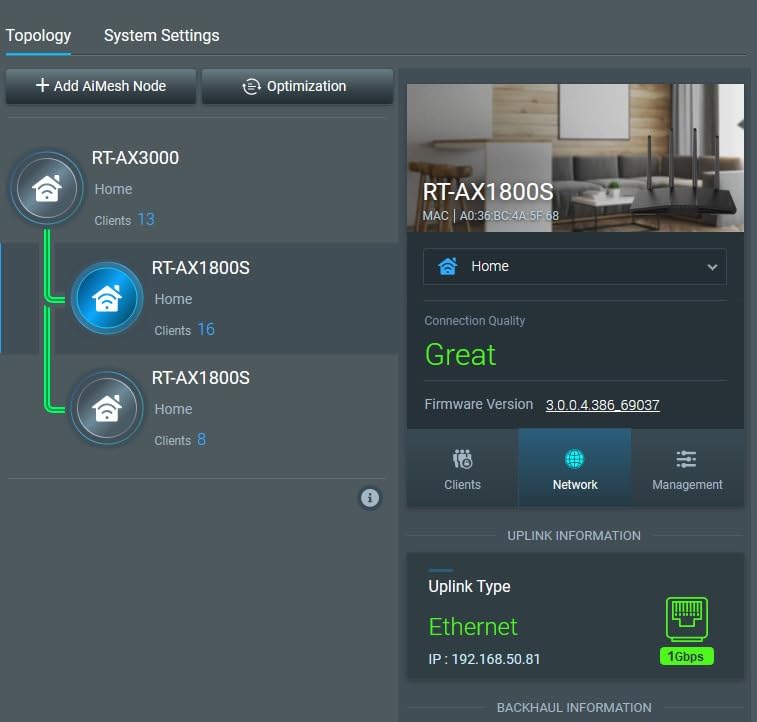Click the 1Gbps speed badge

click(687, 656)
